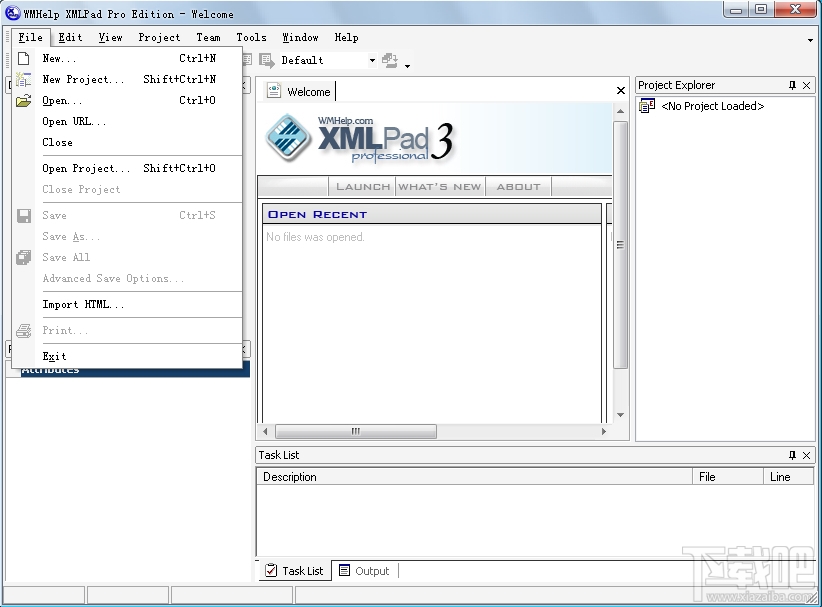Image resolution: width=822 pixels, height=607 pixels.
Task: Choose Open URL... in File menu
Action: (129, 121)
